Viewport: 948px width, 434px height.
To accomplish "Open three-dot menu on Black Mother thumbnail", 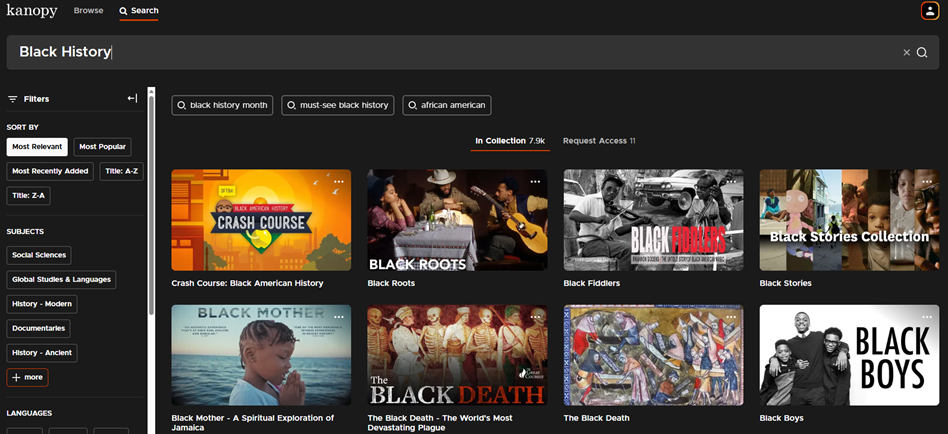I will 339,317.
